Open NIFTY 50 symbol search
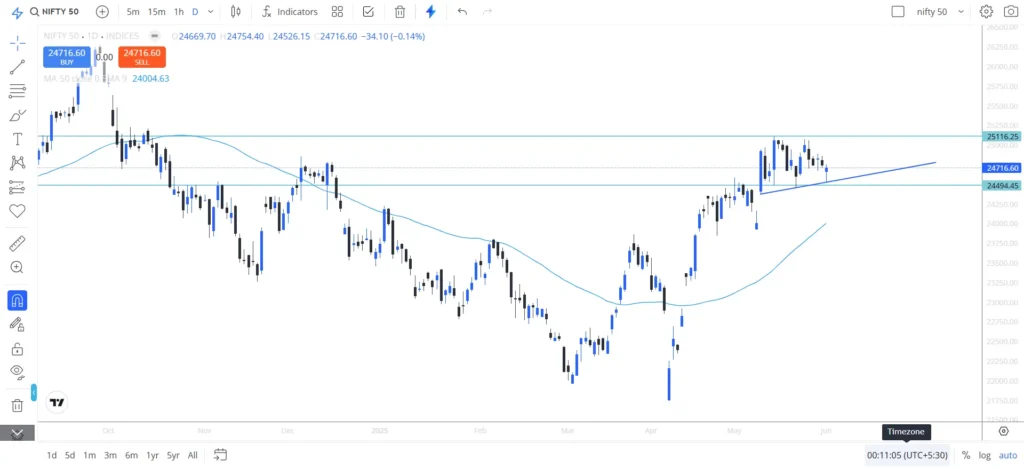Screen dimensions: 1024x468 point(56,12)
